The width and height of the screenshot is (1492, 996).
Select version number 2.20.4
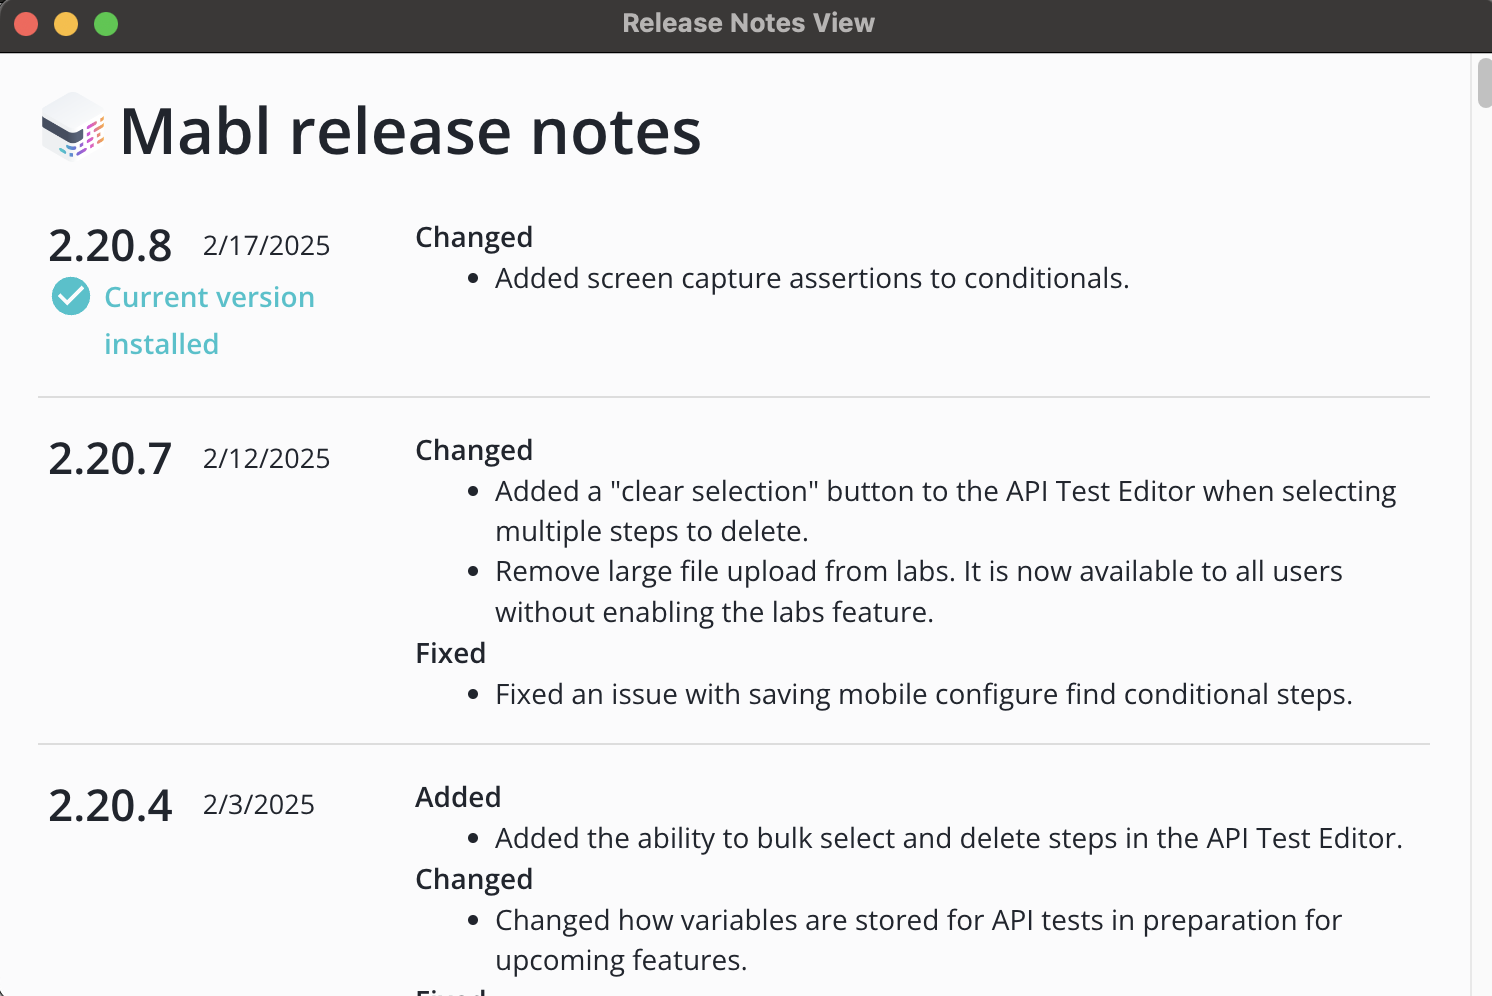pyautogui.click(x=110, y=806)
